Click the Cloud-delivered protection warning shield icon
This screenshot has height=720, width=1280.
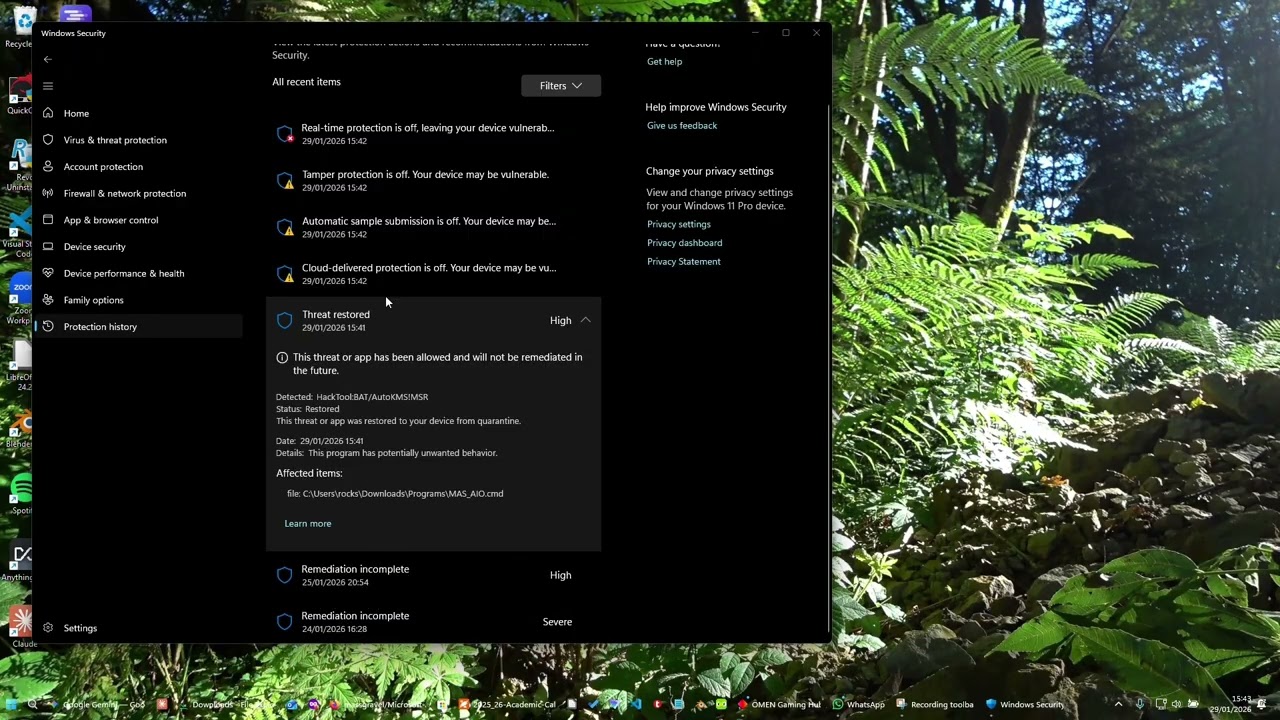coord(285,274)
